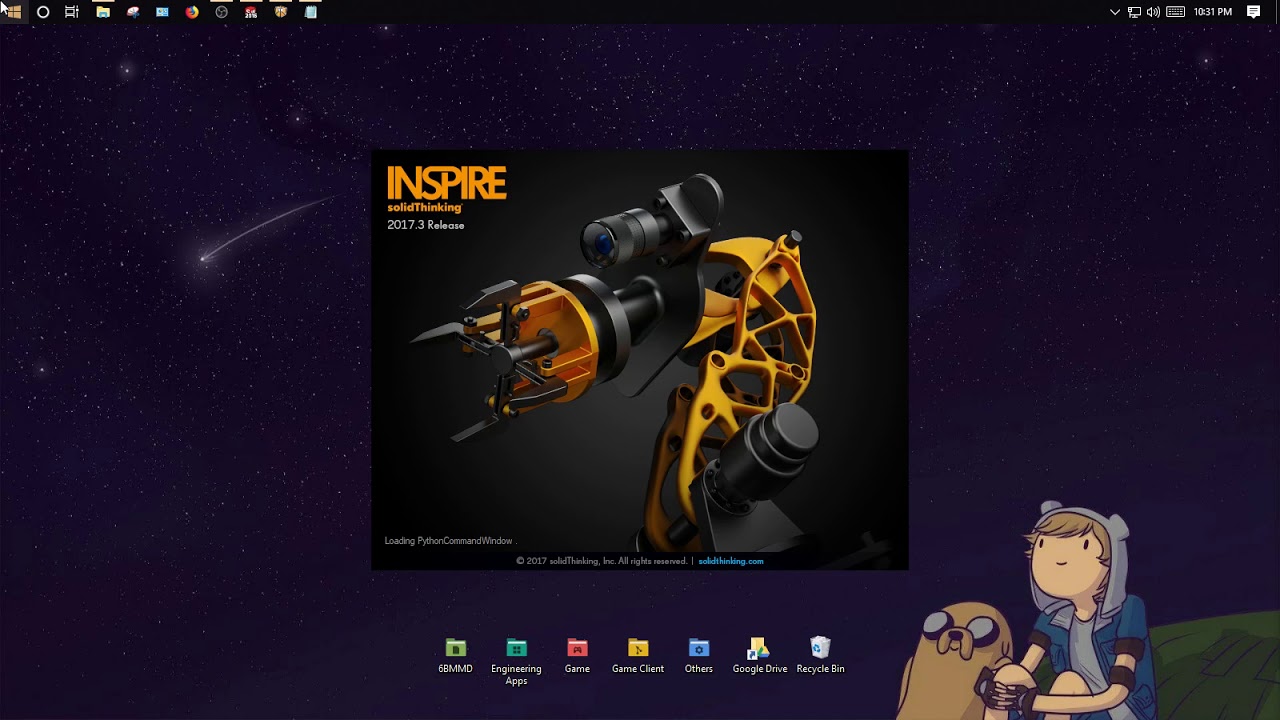The height and width of the screenshot is (720, 1280).
Task: Open Firefox from the taskbar
Action: (x=192, y=12)
